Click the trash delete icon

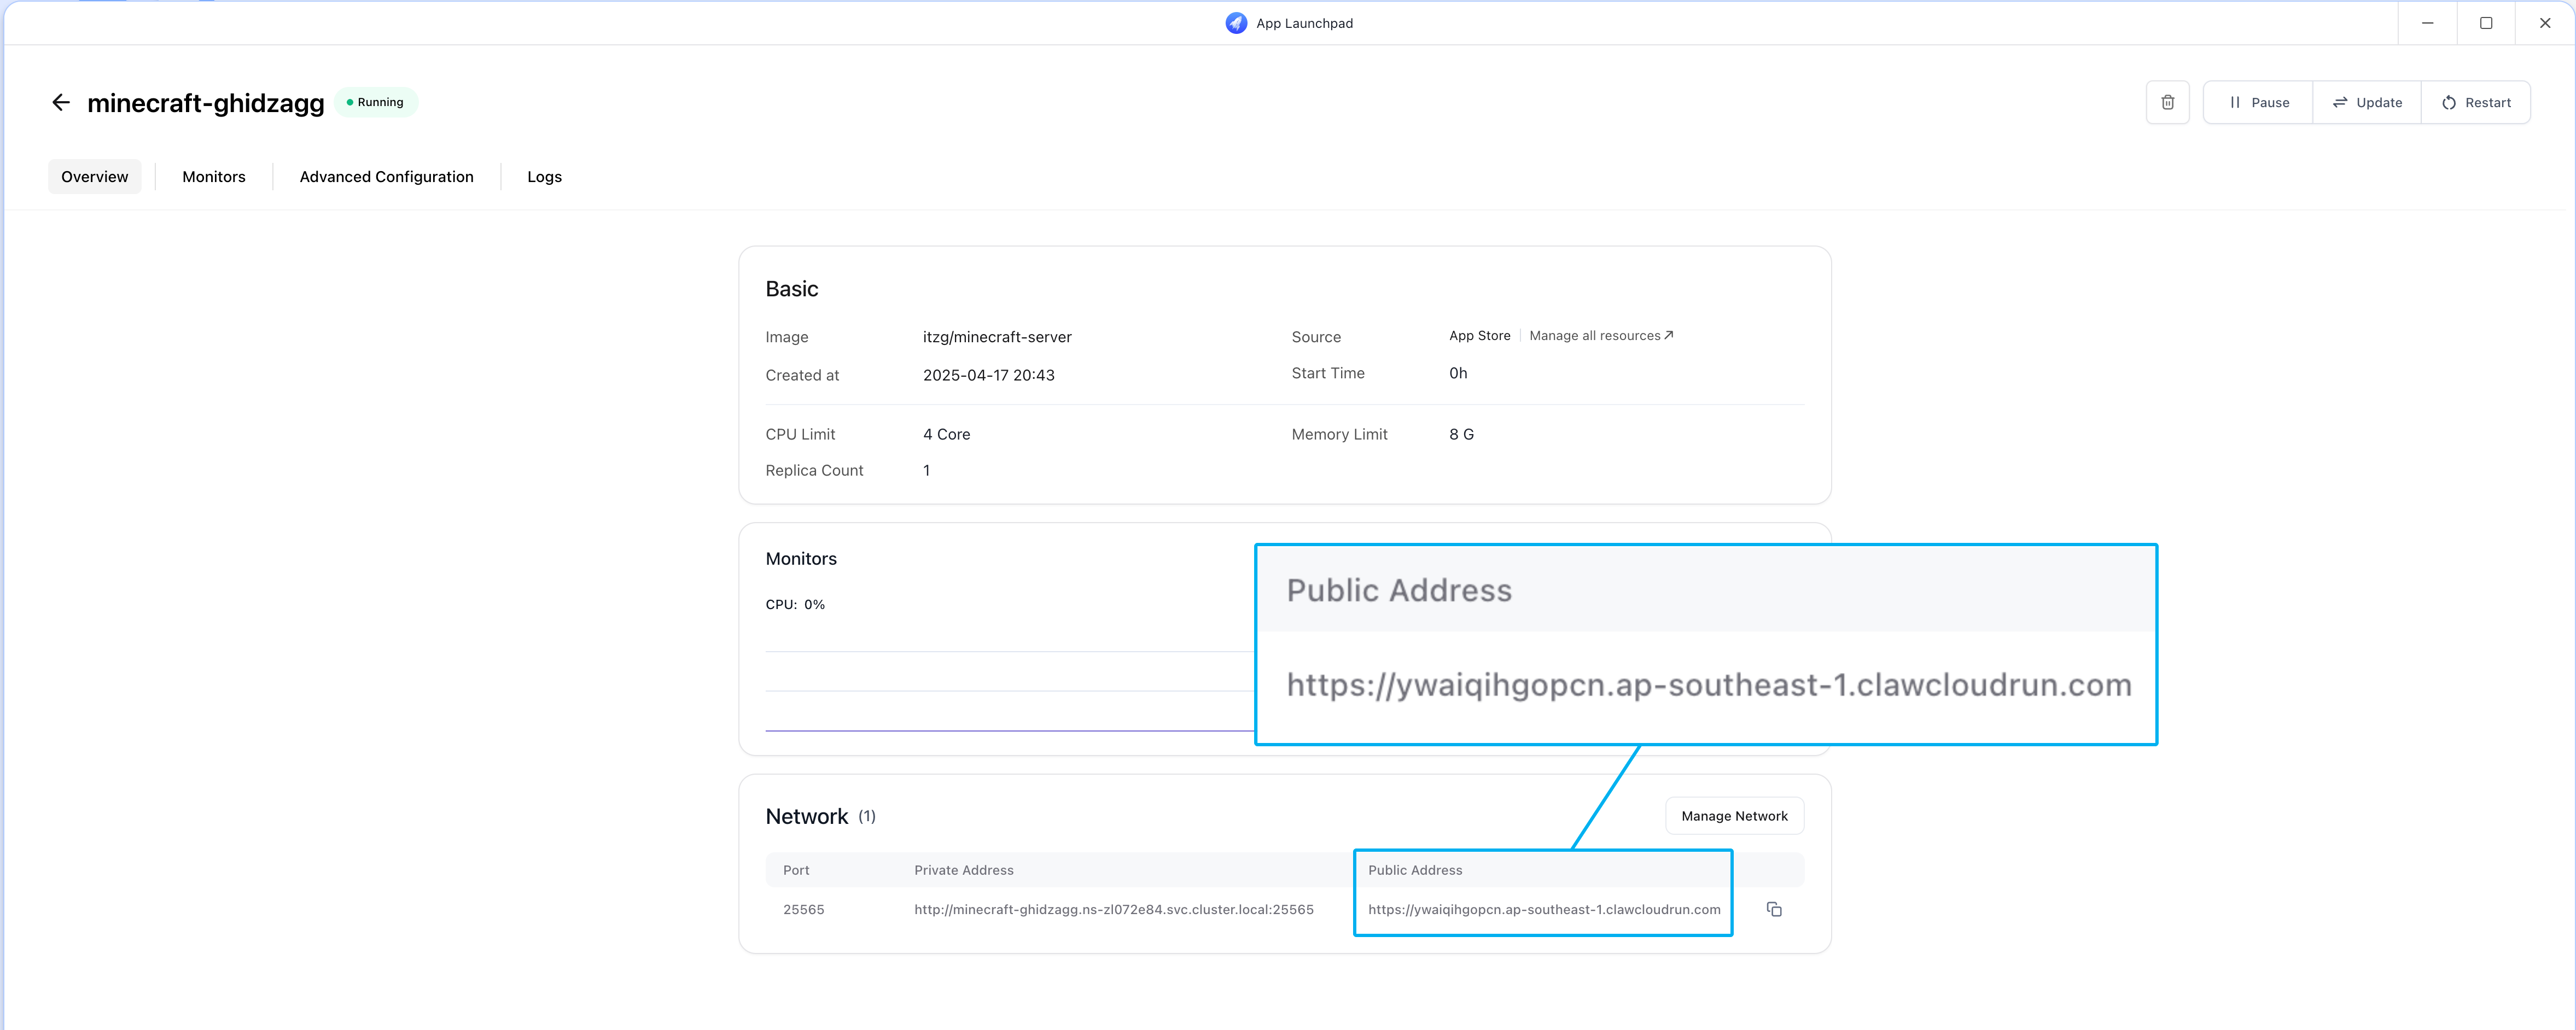2167,103
